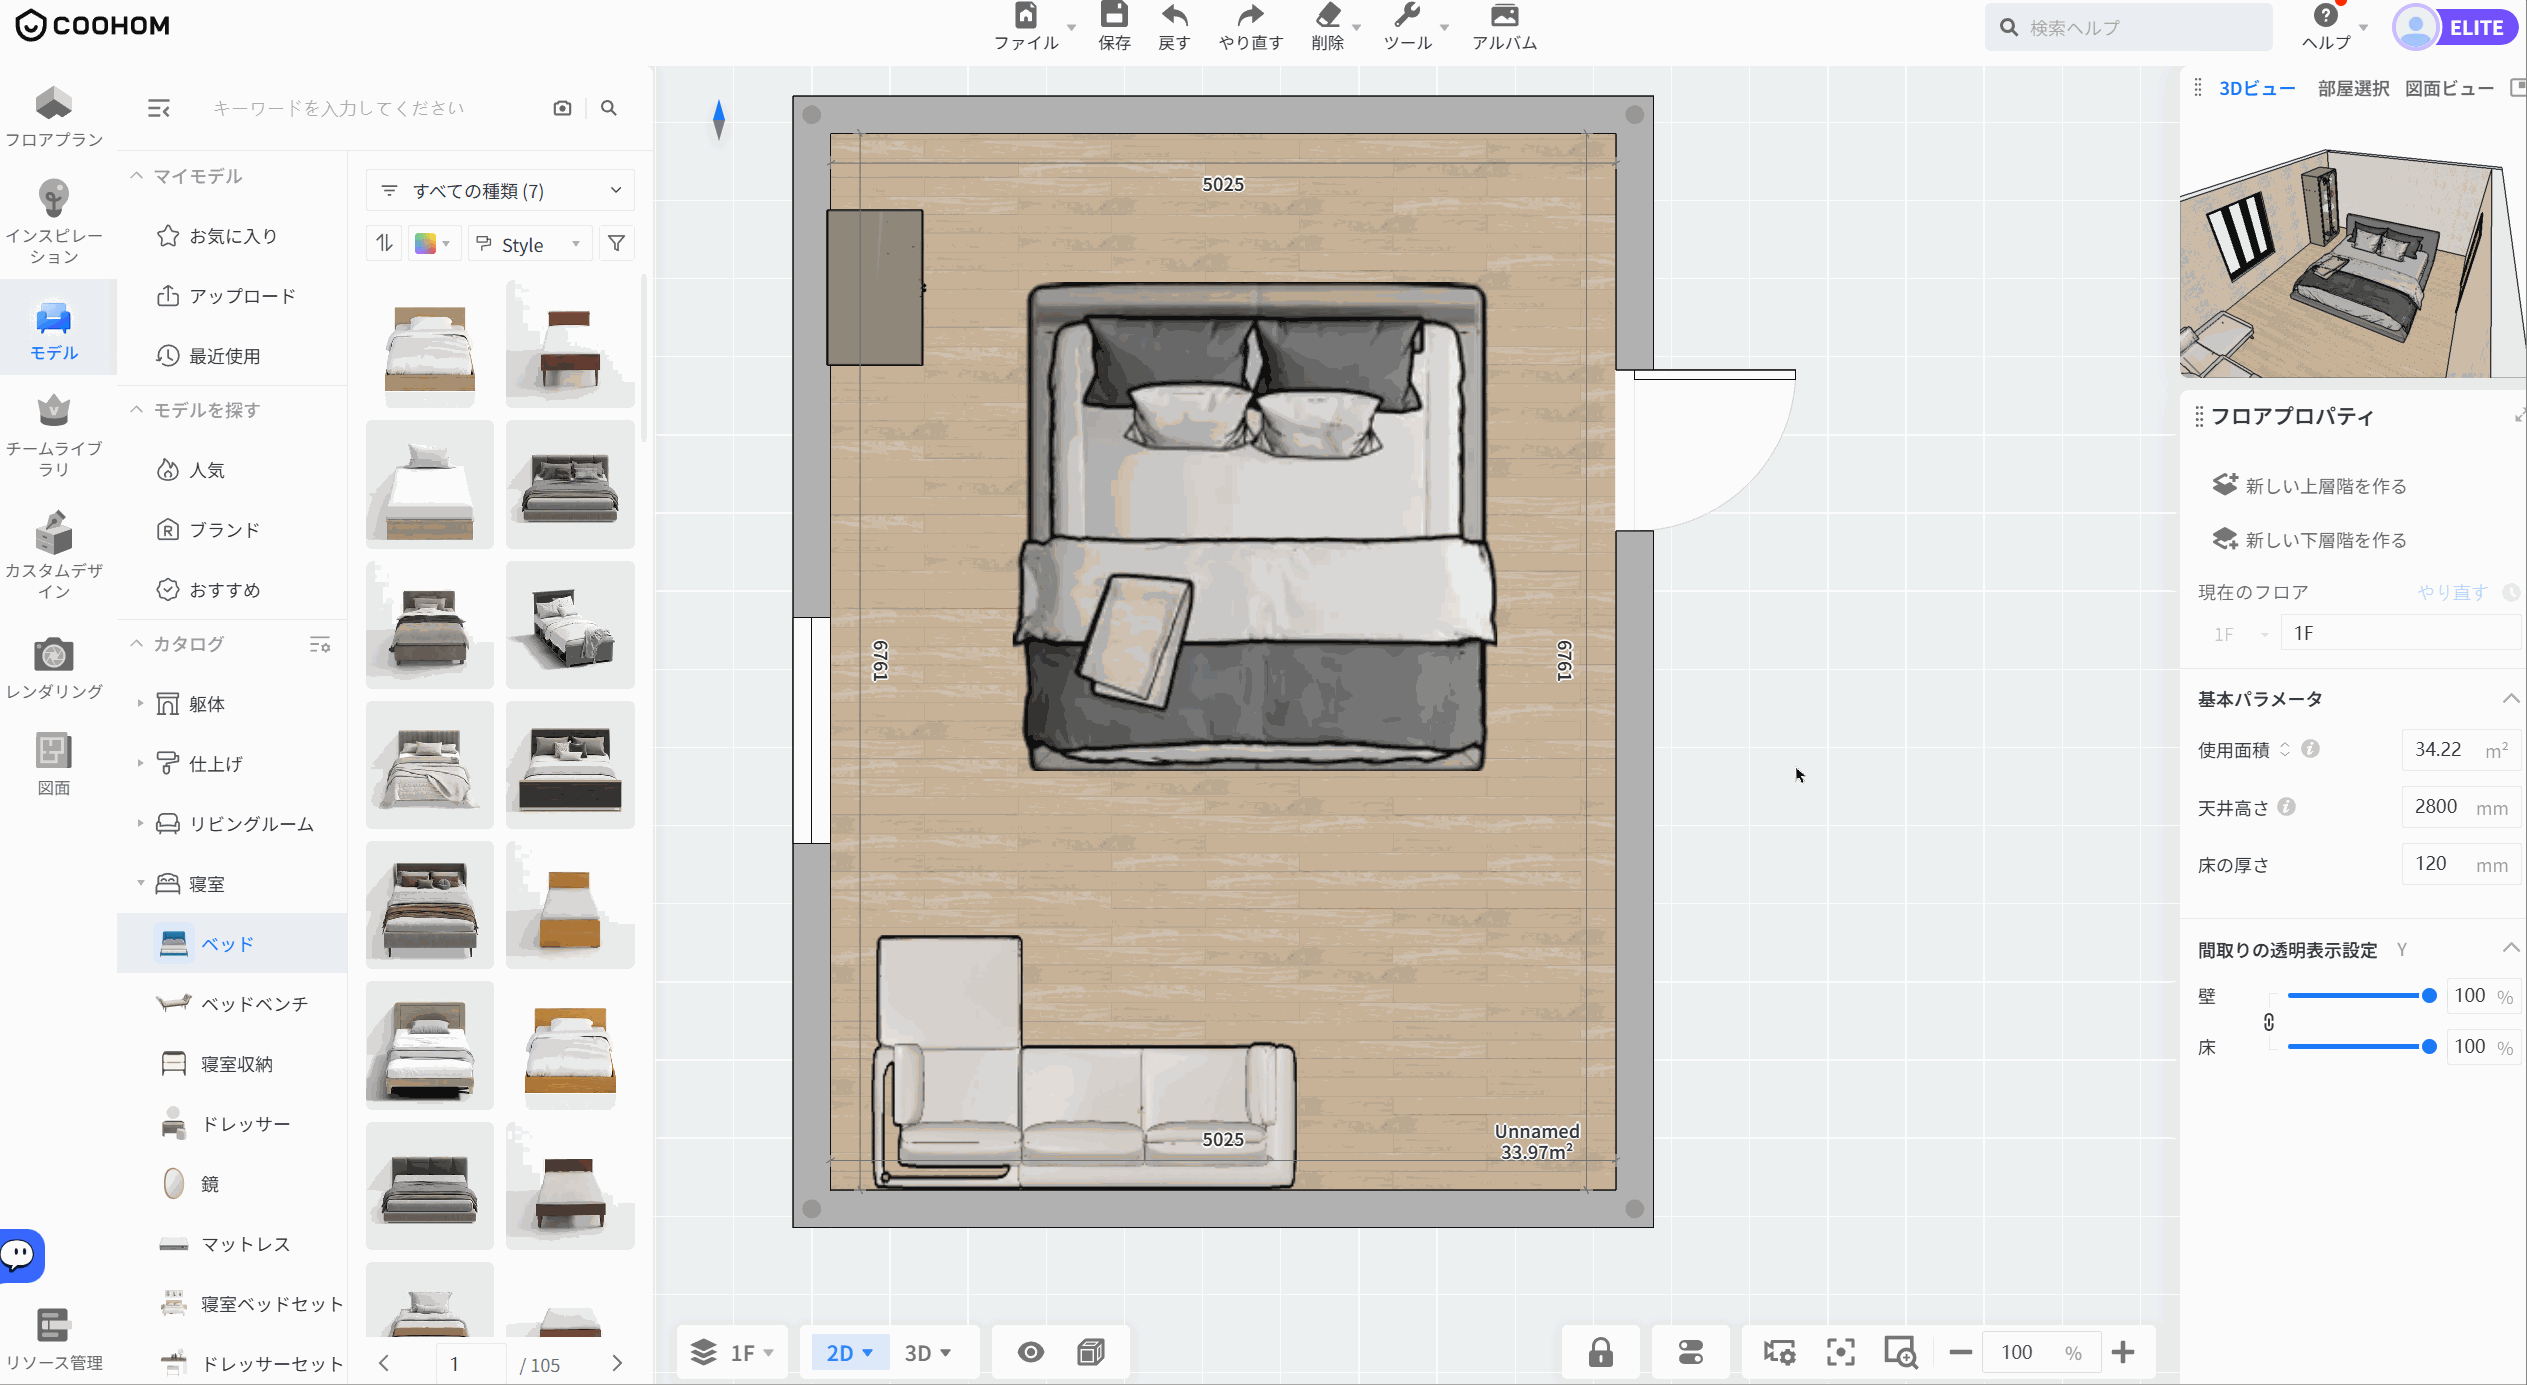Image resolution: width=2527 pixels, height=1385 pixels.
Task: Open the 2D view mode dropdown
Action: tap(849, 1352)
